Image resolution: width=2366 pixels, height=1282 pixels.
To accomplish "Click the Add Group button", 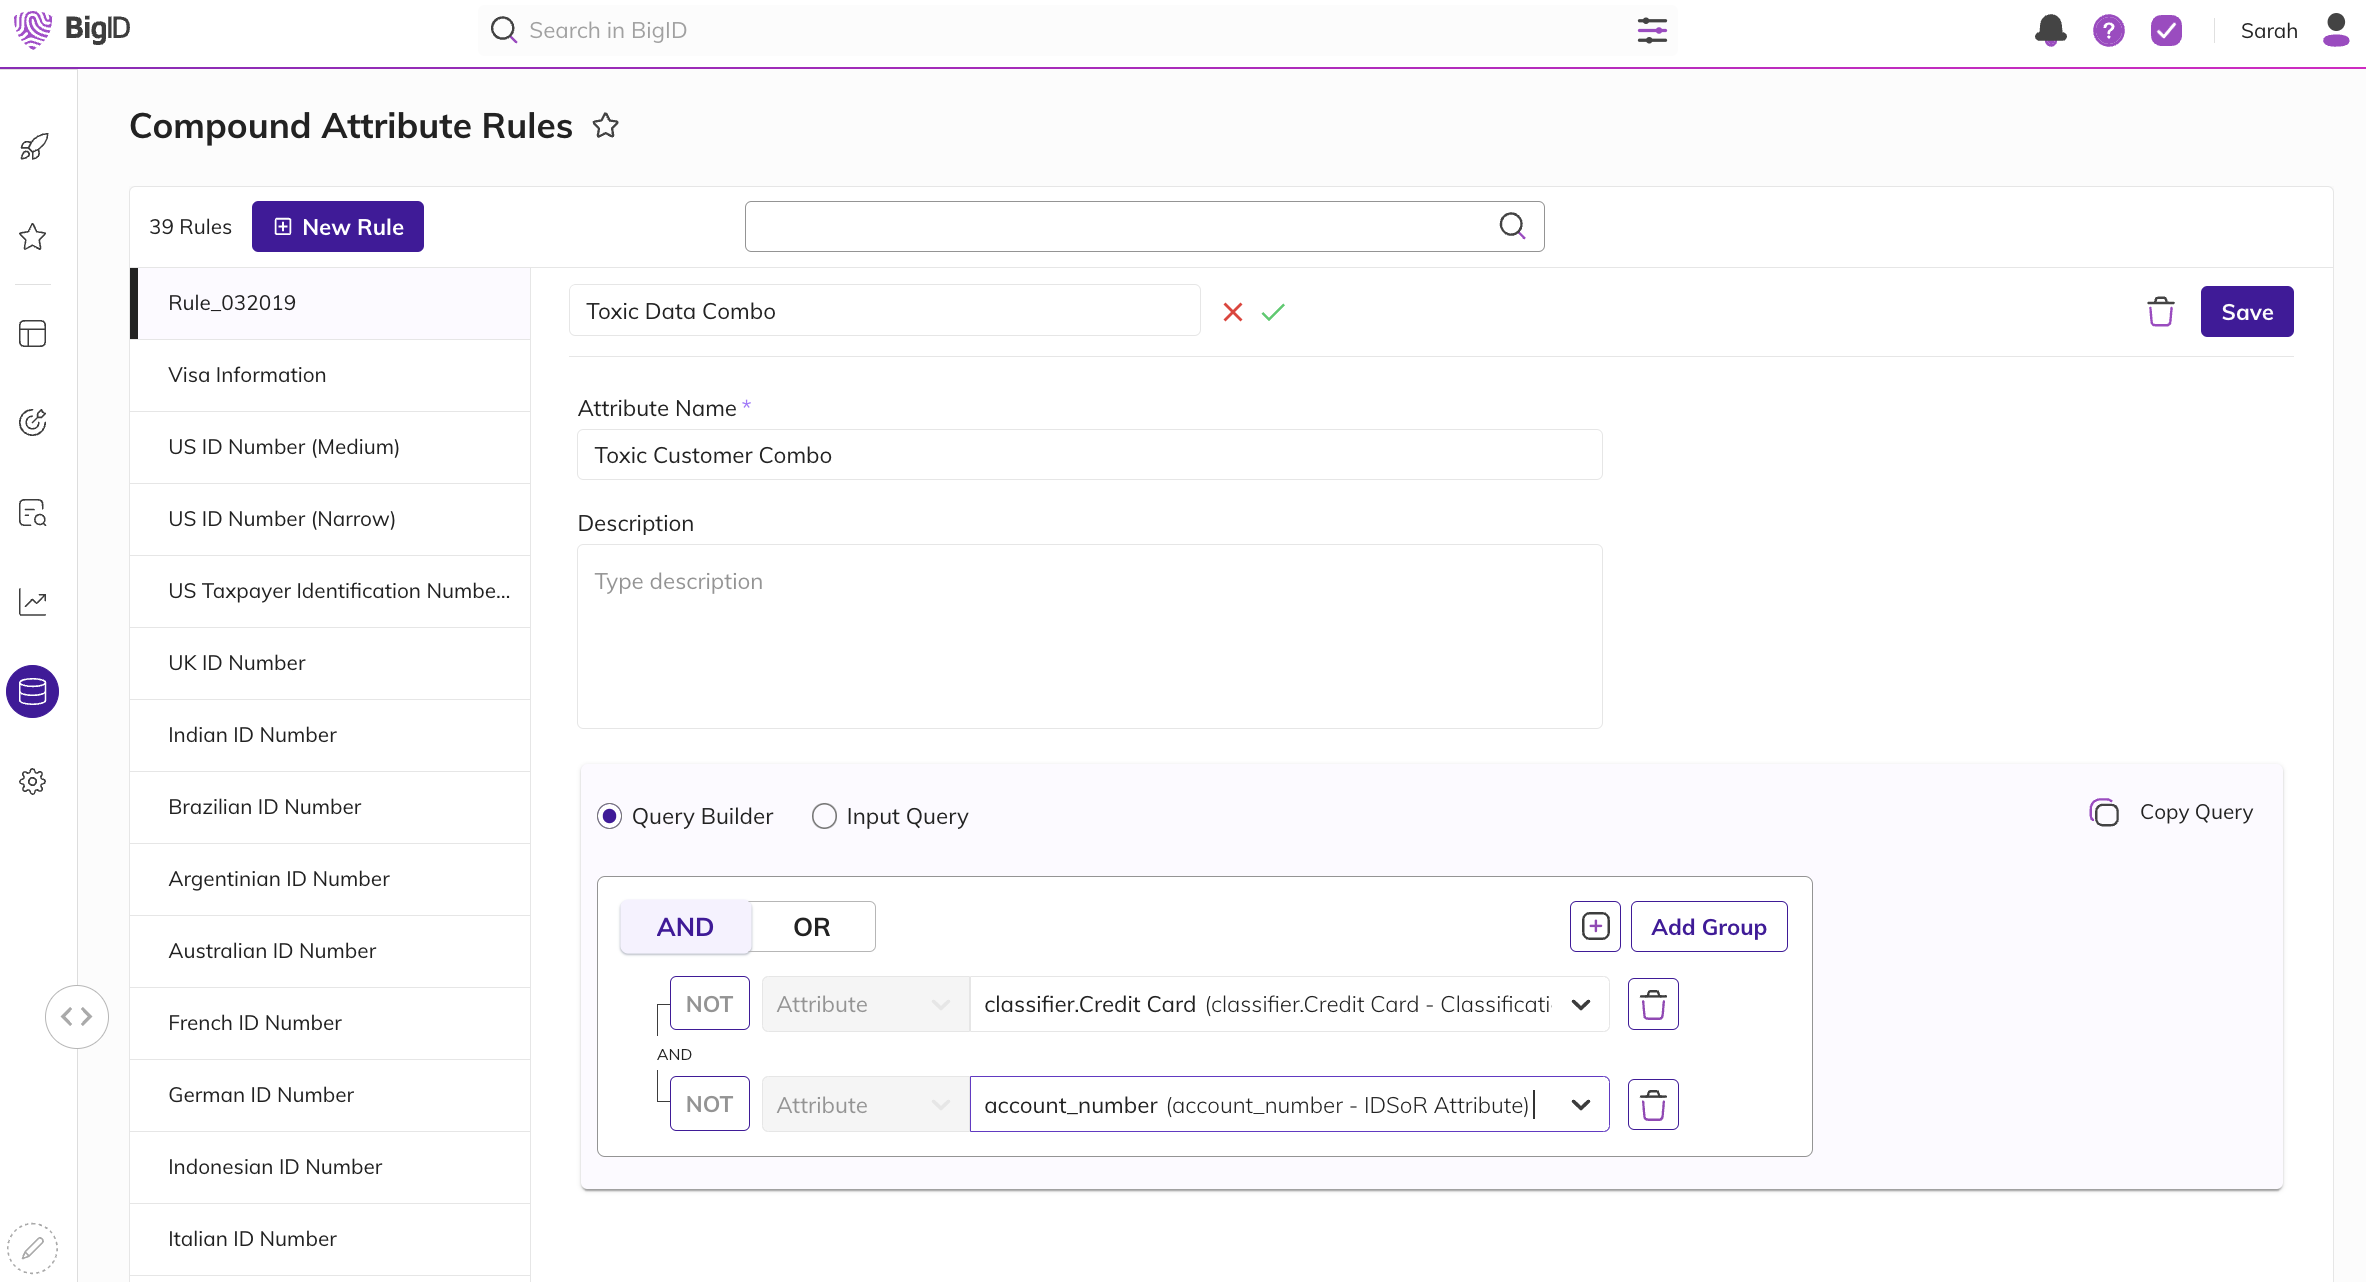I will tap(1708, 927).
